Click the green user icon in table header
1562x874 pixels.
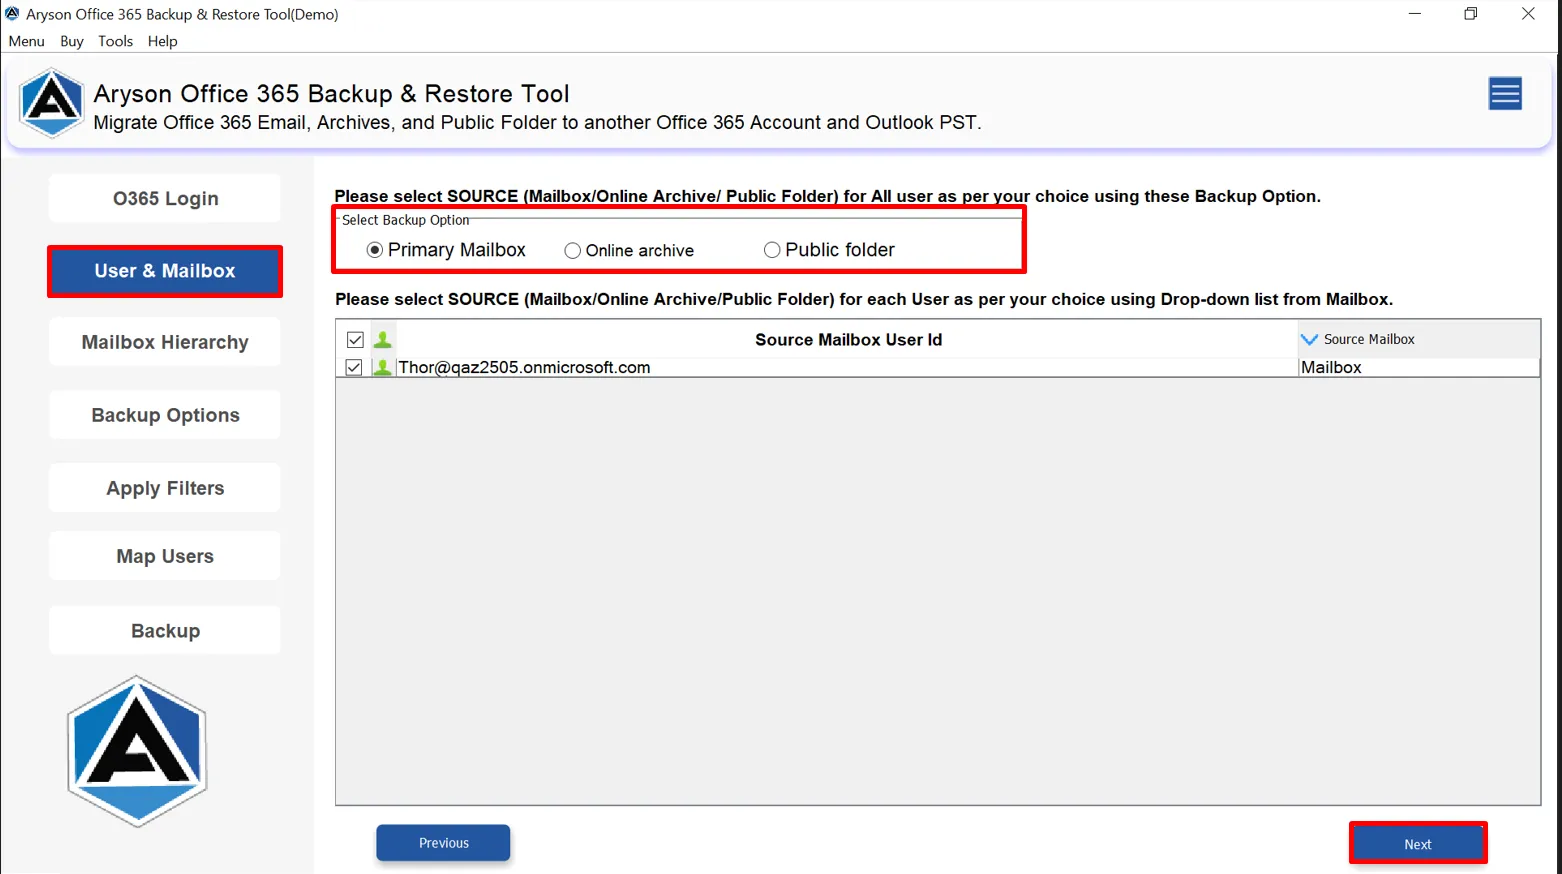point(382,340)
